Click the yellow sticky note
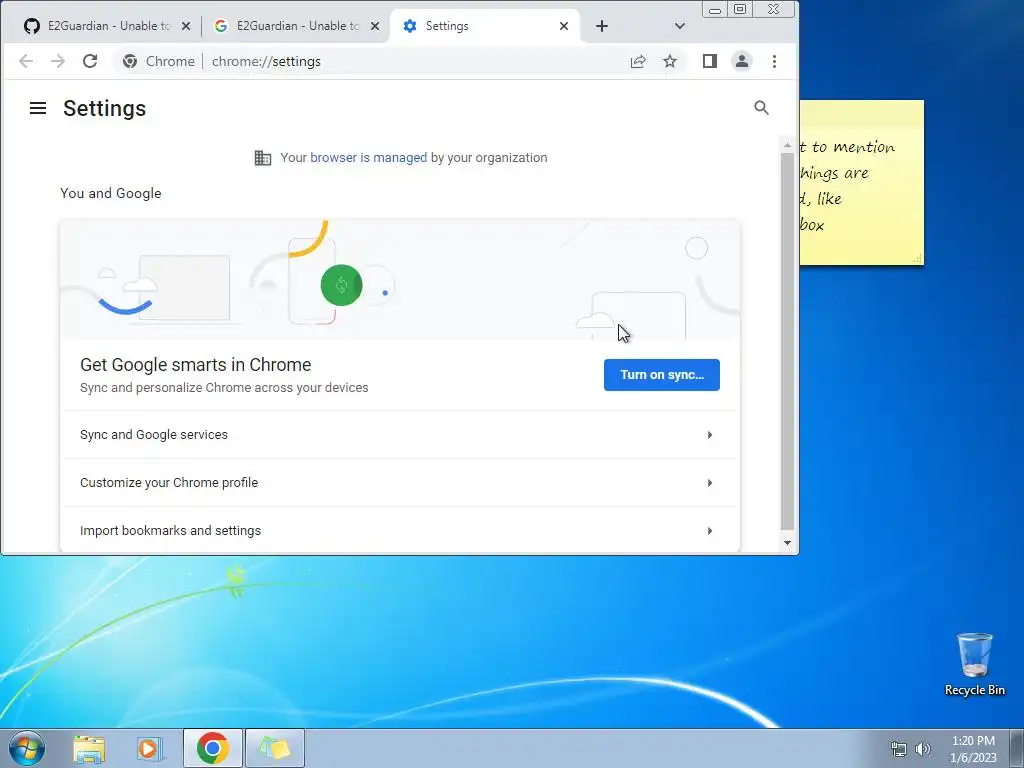Screen dimensions: 1024x768 coord(861,183)
